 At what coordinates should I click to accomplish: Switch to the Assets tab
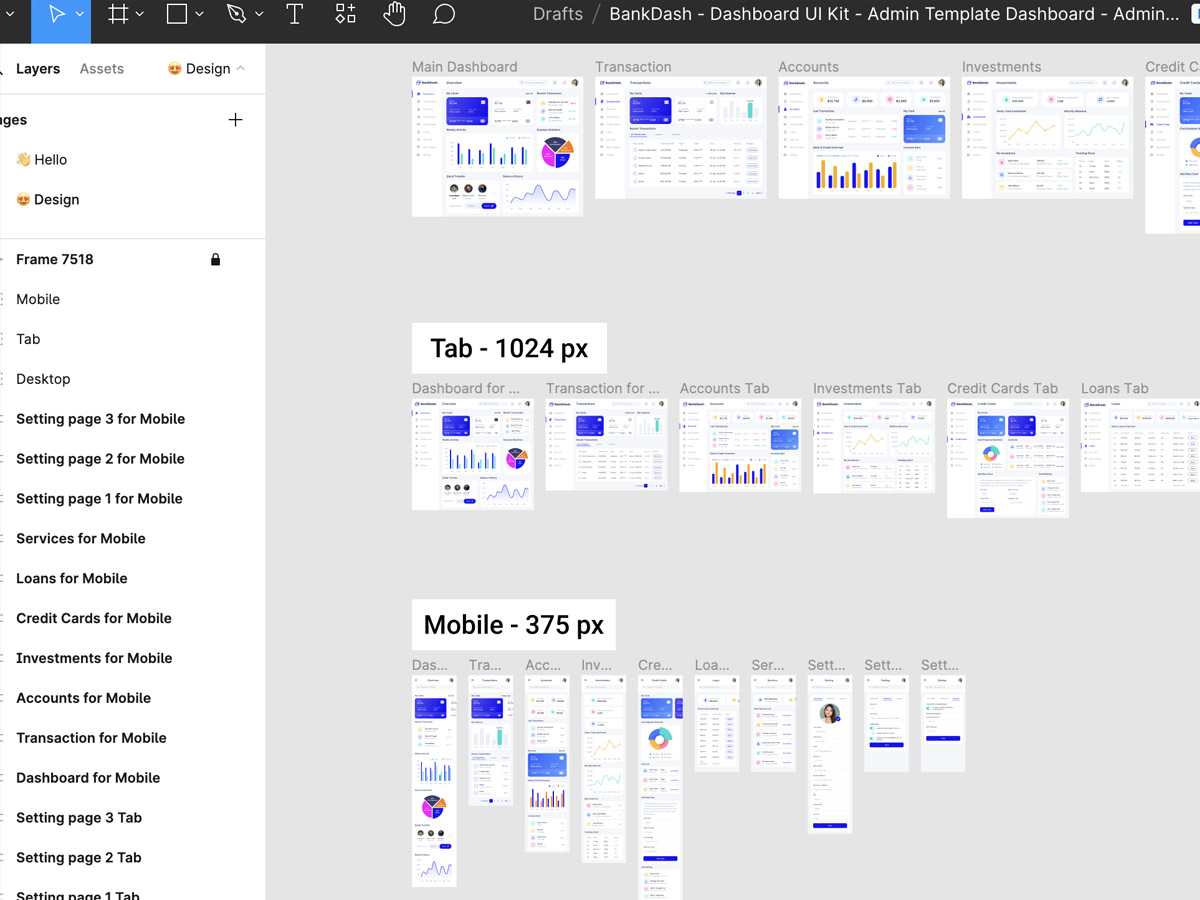pos(102,69)
